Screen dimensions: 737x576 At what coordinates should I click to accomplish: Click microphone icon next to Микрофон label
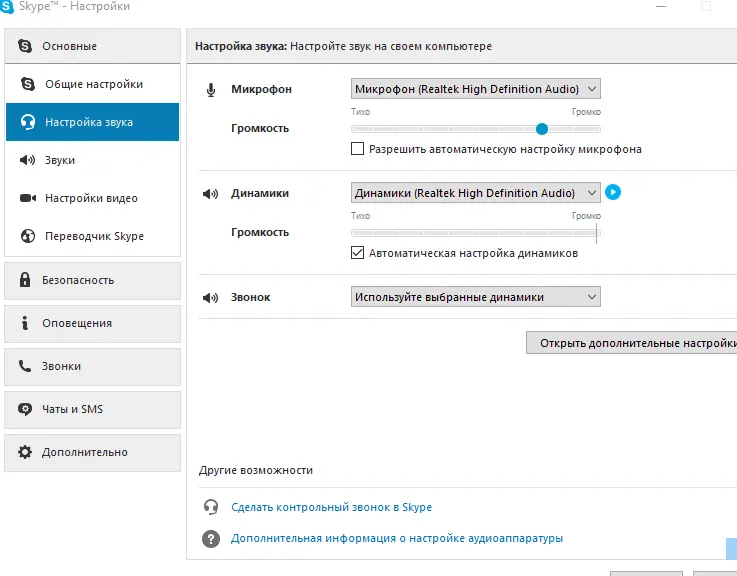click(211, 90)
